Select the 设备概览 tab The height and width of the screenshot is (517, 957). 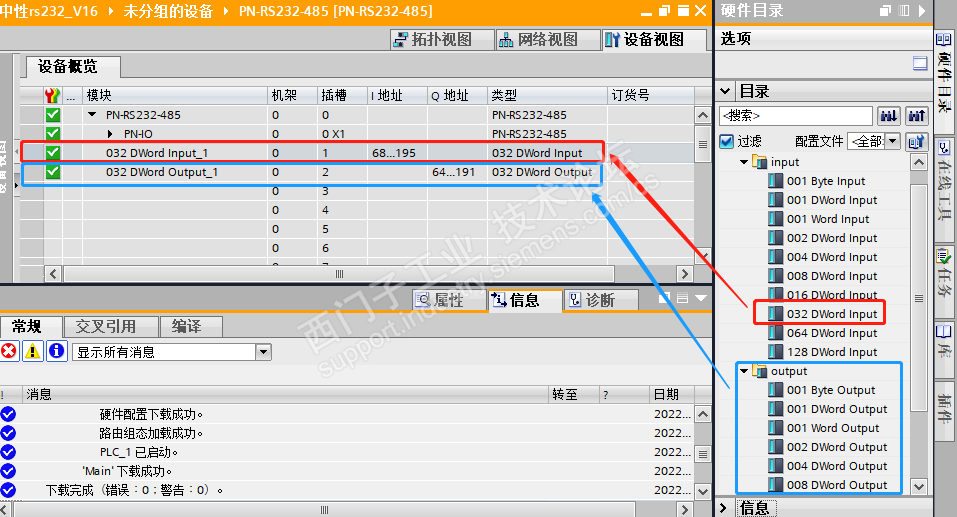[72, 67]
